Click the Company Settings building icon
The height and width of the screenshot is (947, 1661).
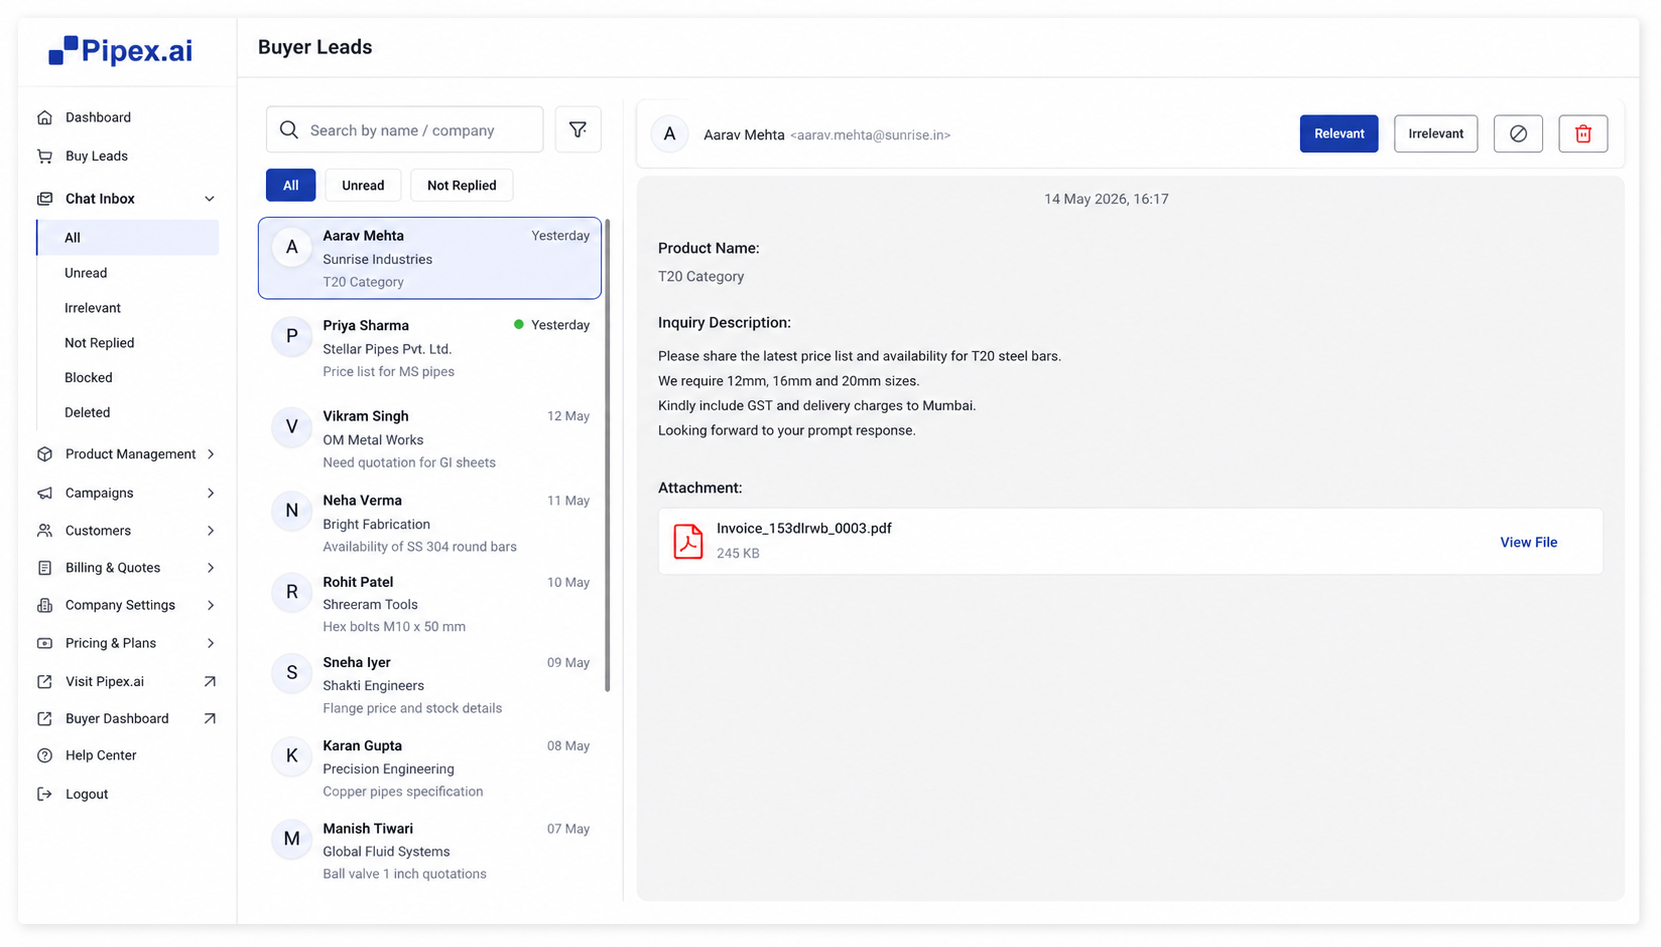click(45, 606)
